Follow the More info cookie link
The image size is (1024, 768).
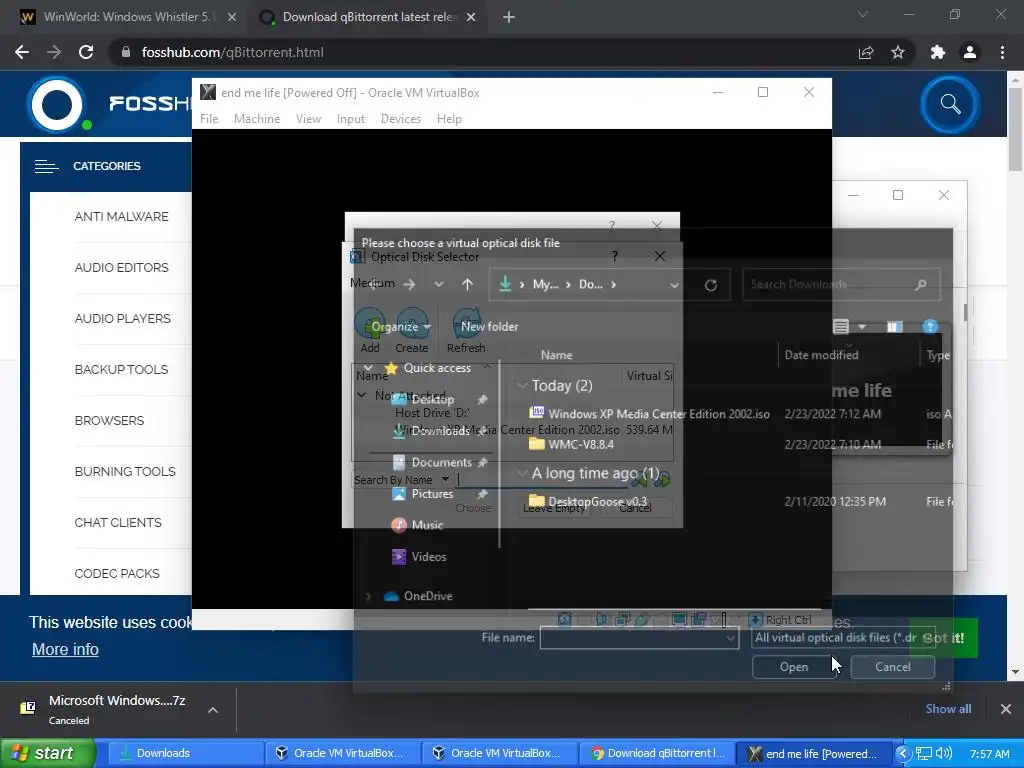click(x=65, y=649)
